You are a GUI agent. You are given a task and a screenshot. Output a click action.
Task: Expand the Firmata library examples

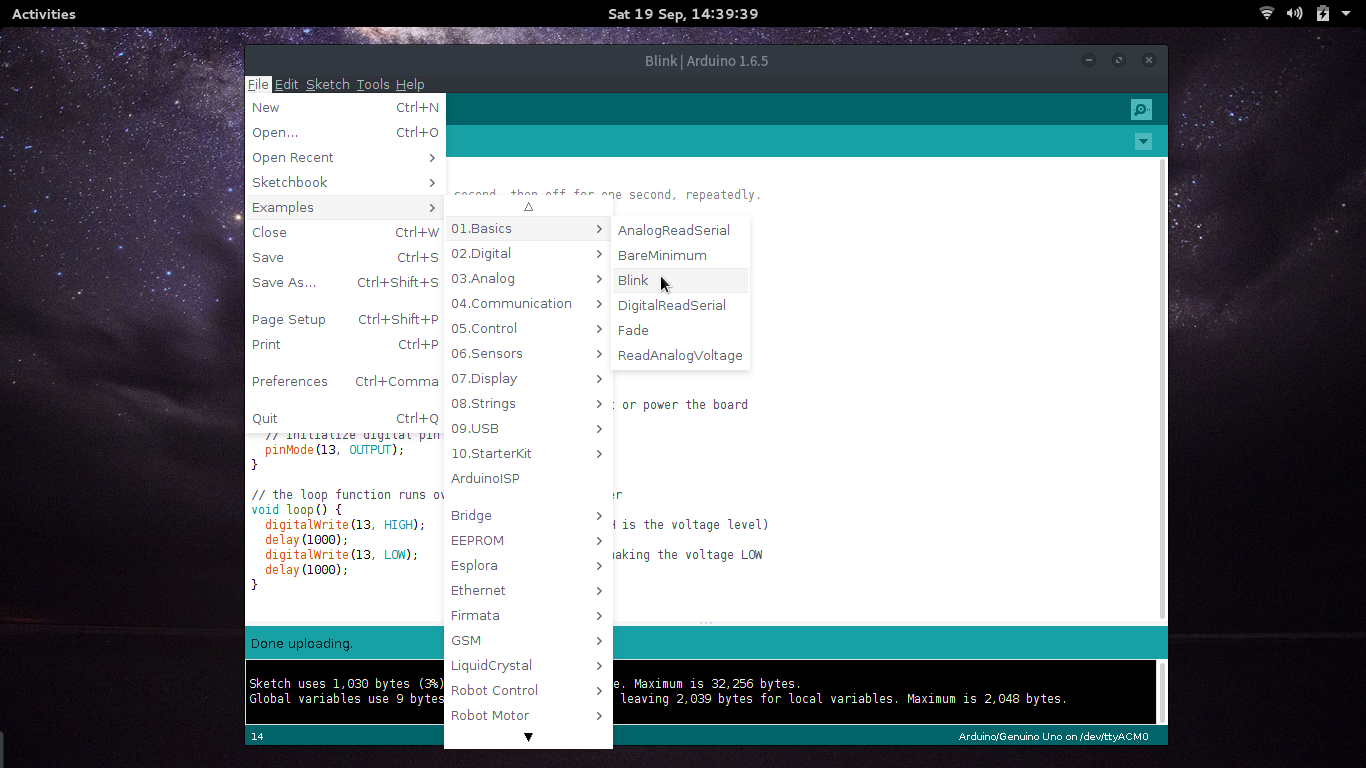click(x=528, y=616)
